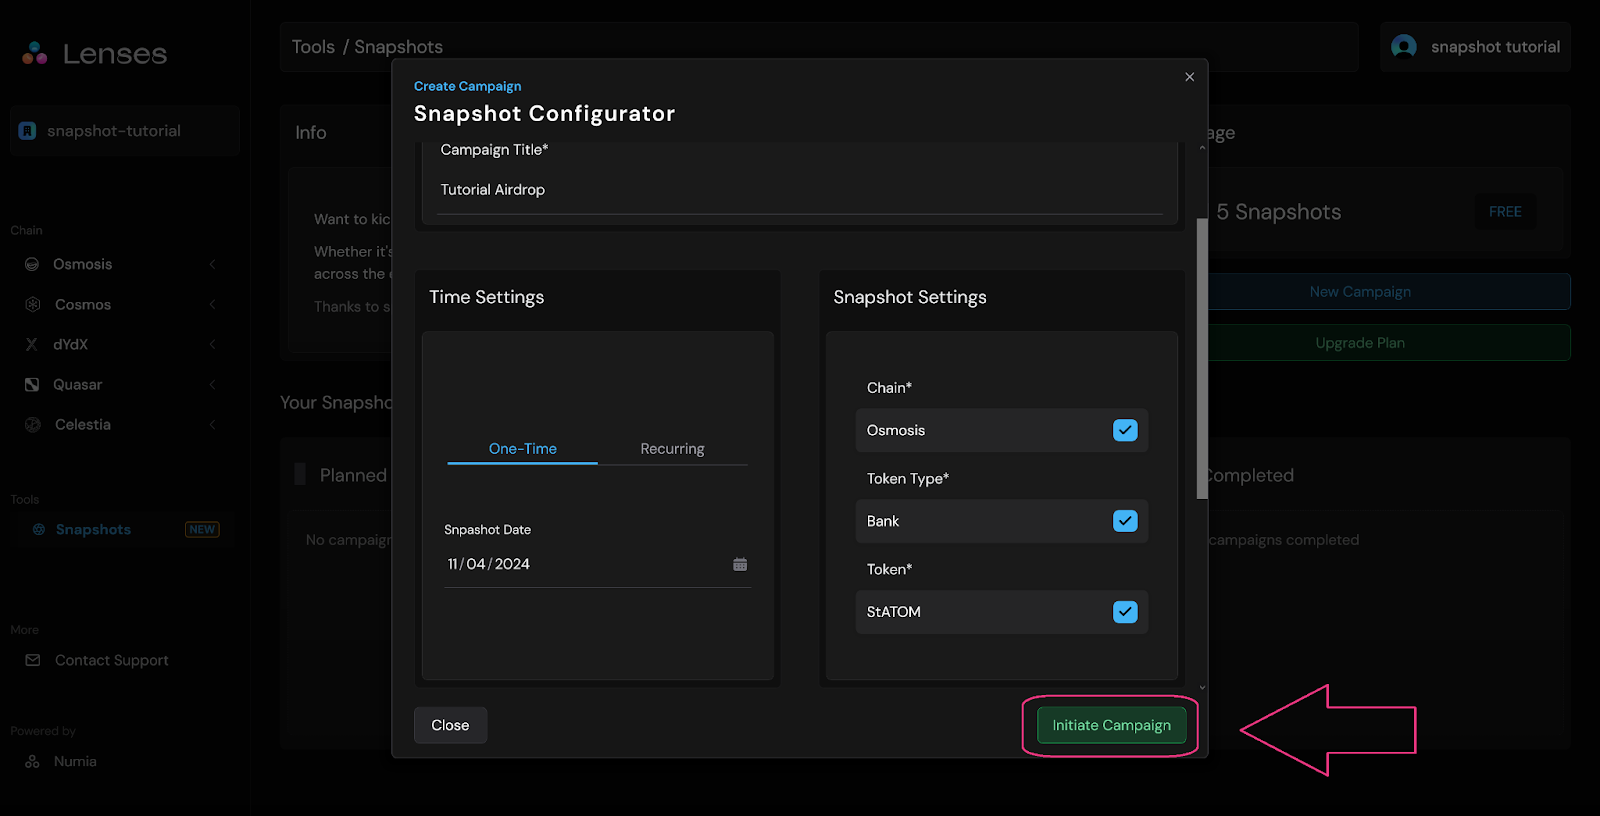Toggle the StATOM token checkbox
This screenshot has width=1600, height=816.
pos(1125,612)
